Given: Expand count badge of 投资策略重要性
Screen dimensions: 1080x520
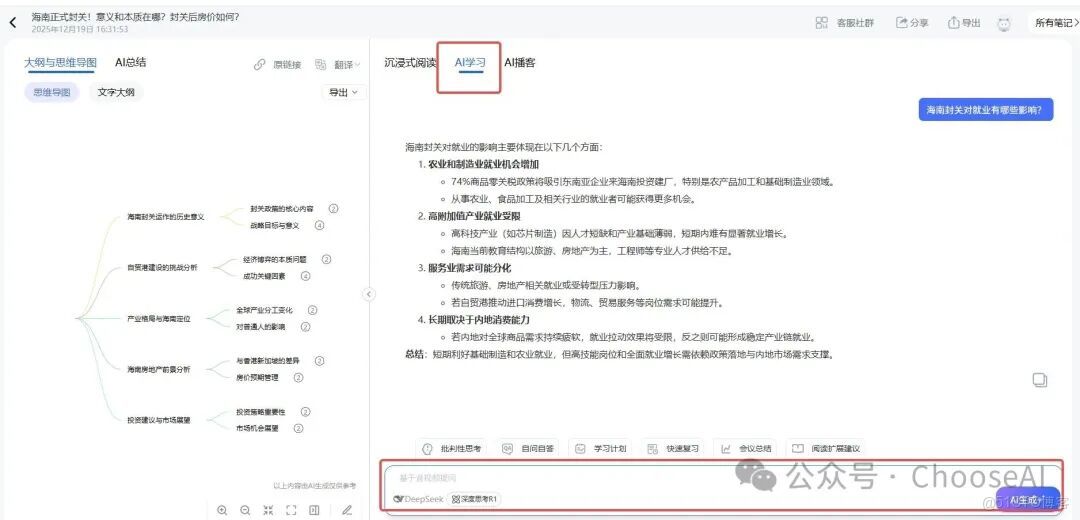Looking at the screenshot, I should 305,412.
